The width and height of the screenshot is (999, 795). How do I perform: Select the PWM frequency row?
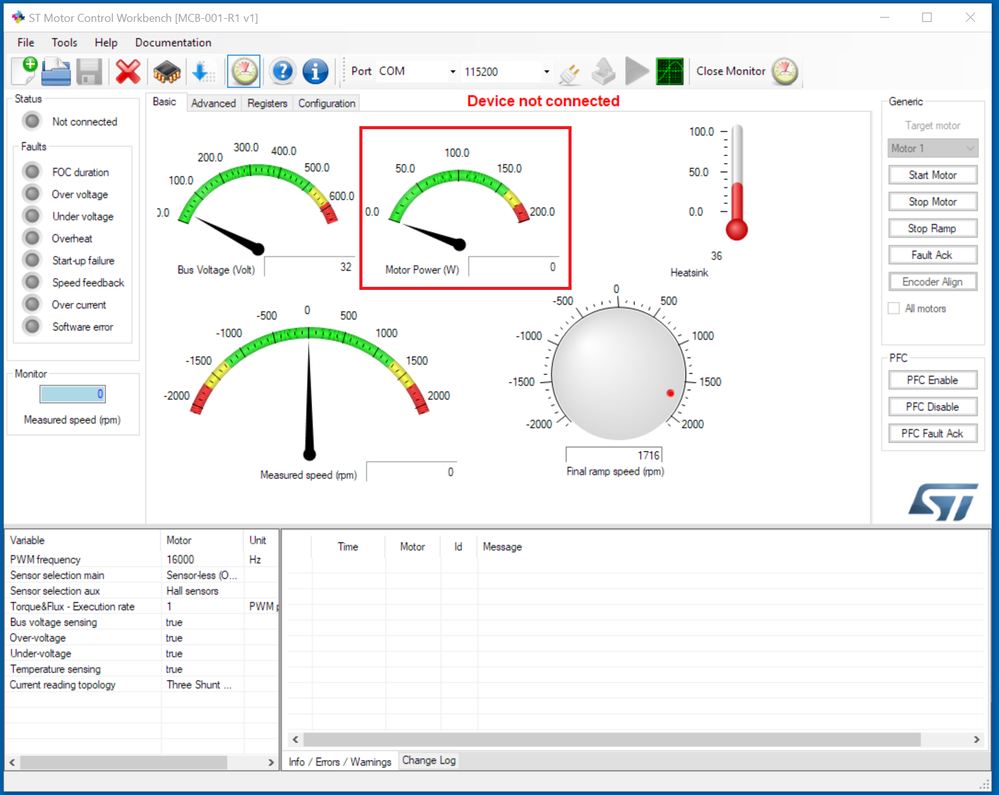142,559
